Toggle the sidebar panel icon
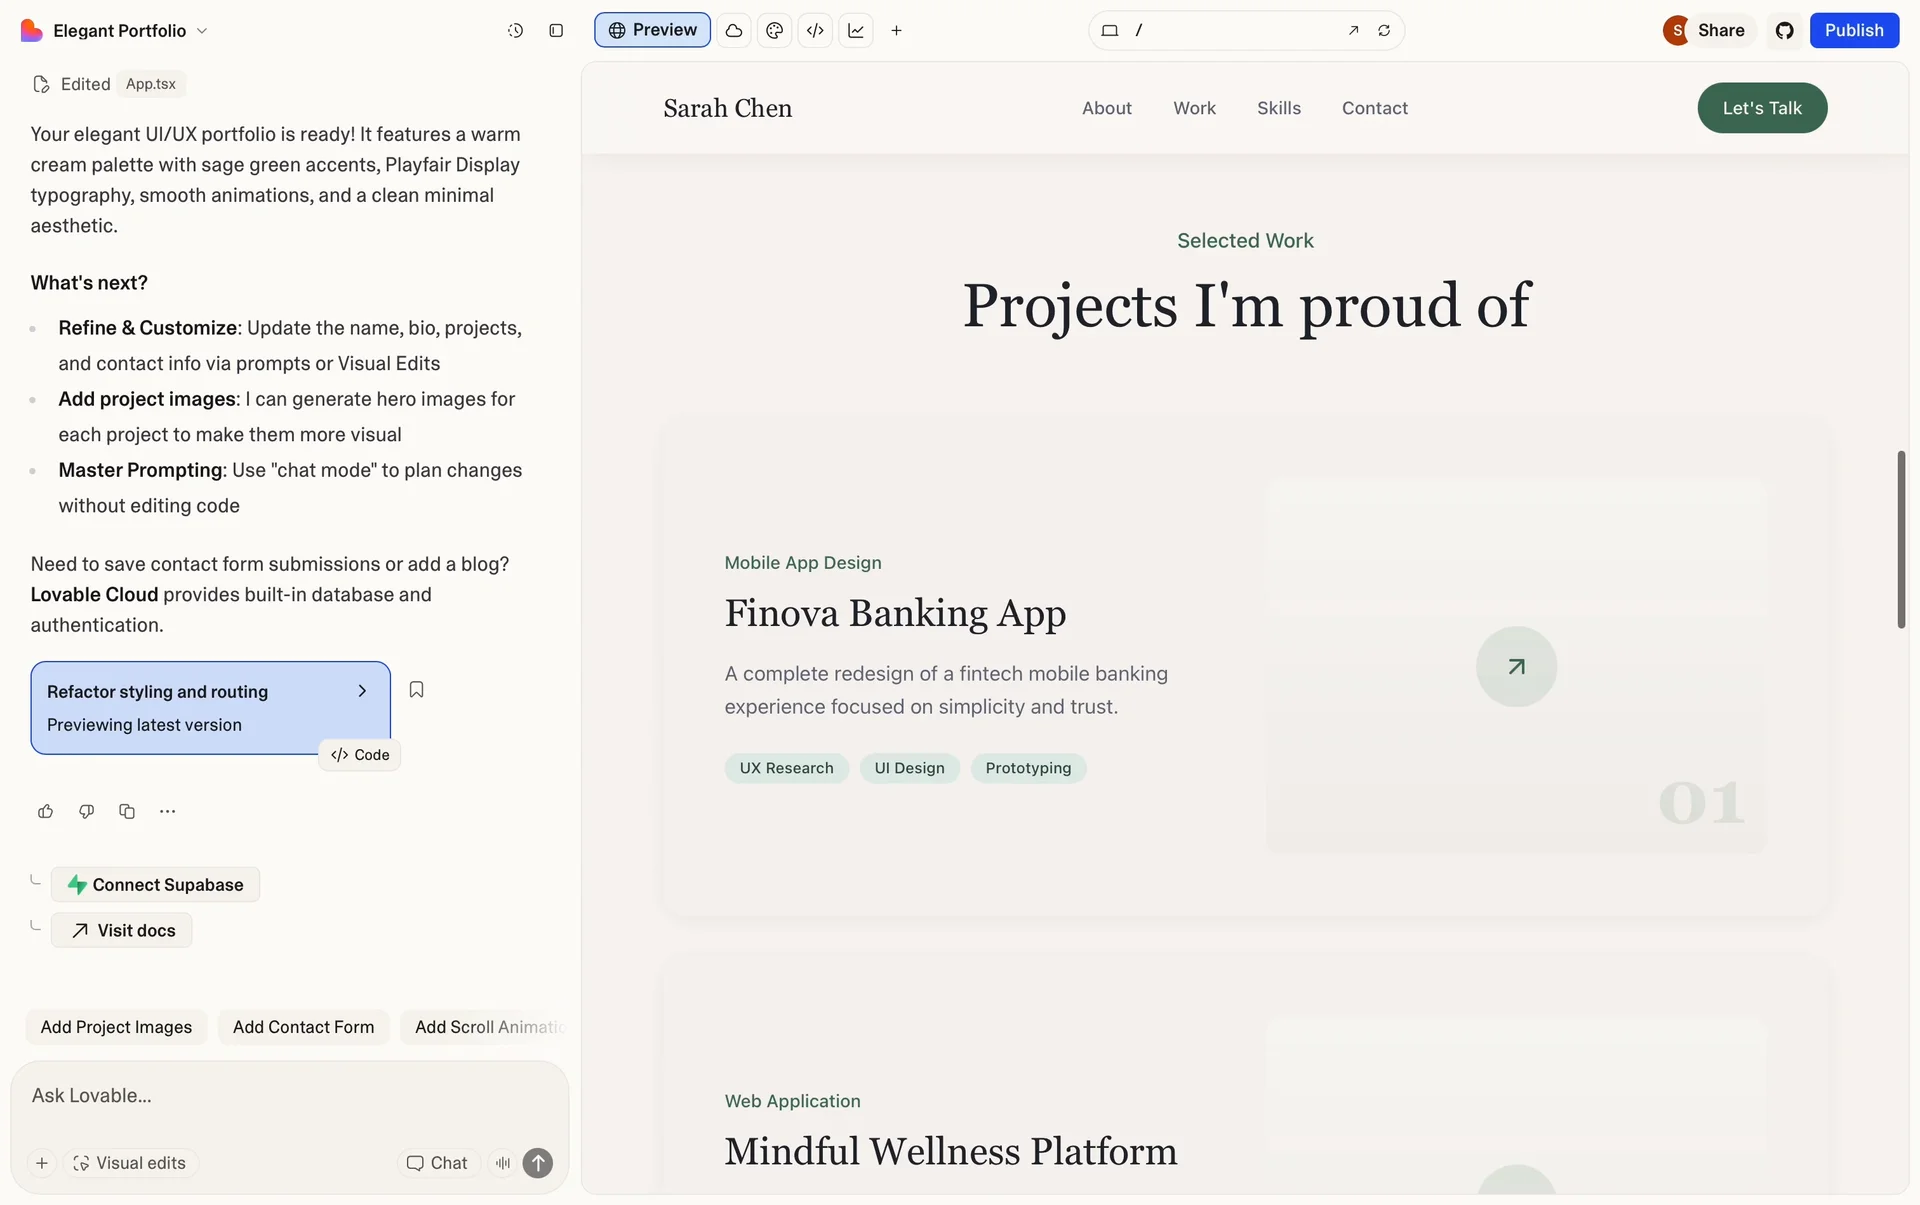Screen dimensions: 1920x1205 coord(556,31)
